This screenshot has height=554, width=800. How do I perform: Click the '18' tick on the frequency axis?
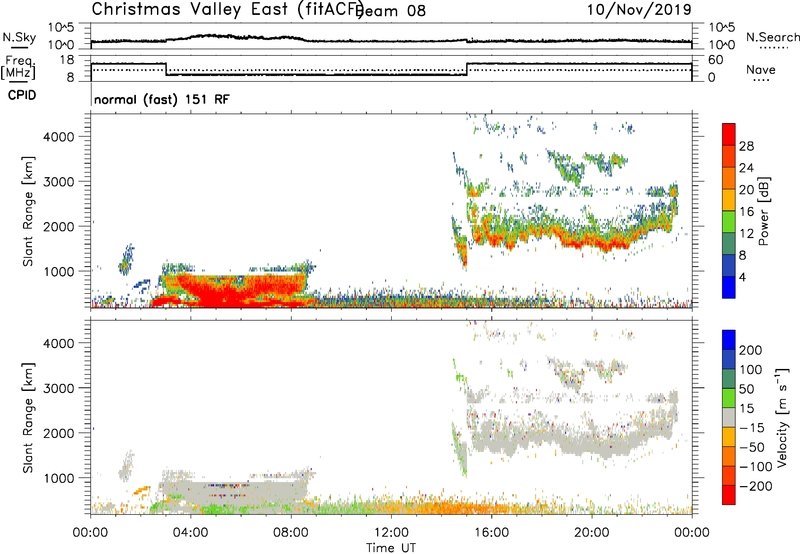pyautogui.click(x=67, y=60)
